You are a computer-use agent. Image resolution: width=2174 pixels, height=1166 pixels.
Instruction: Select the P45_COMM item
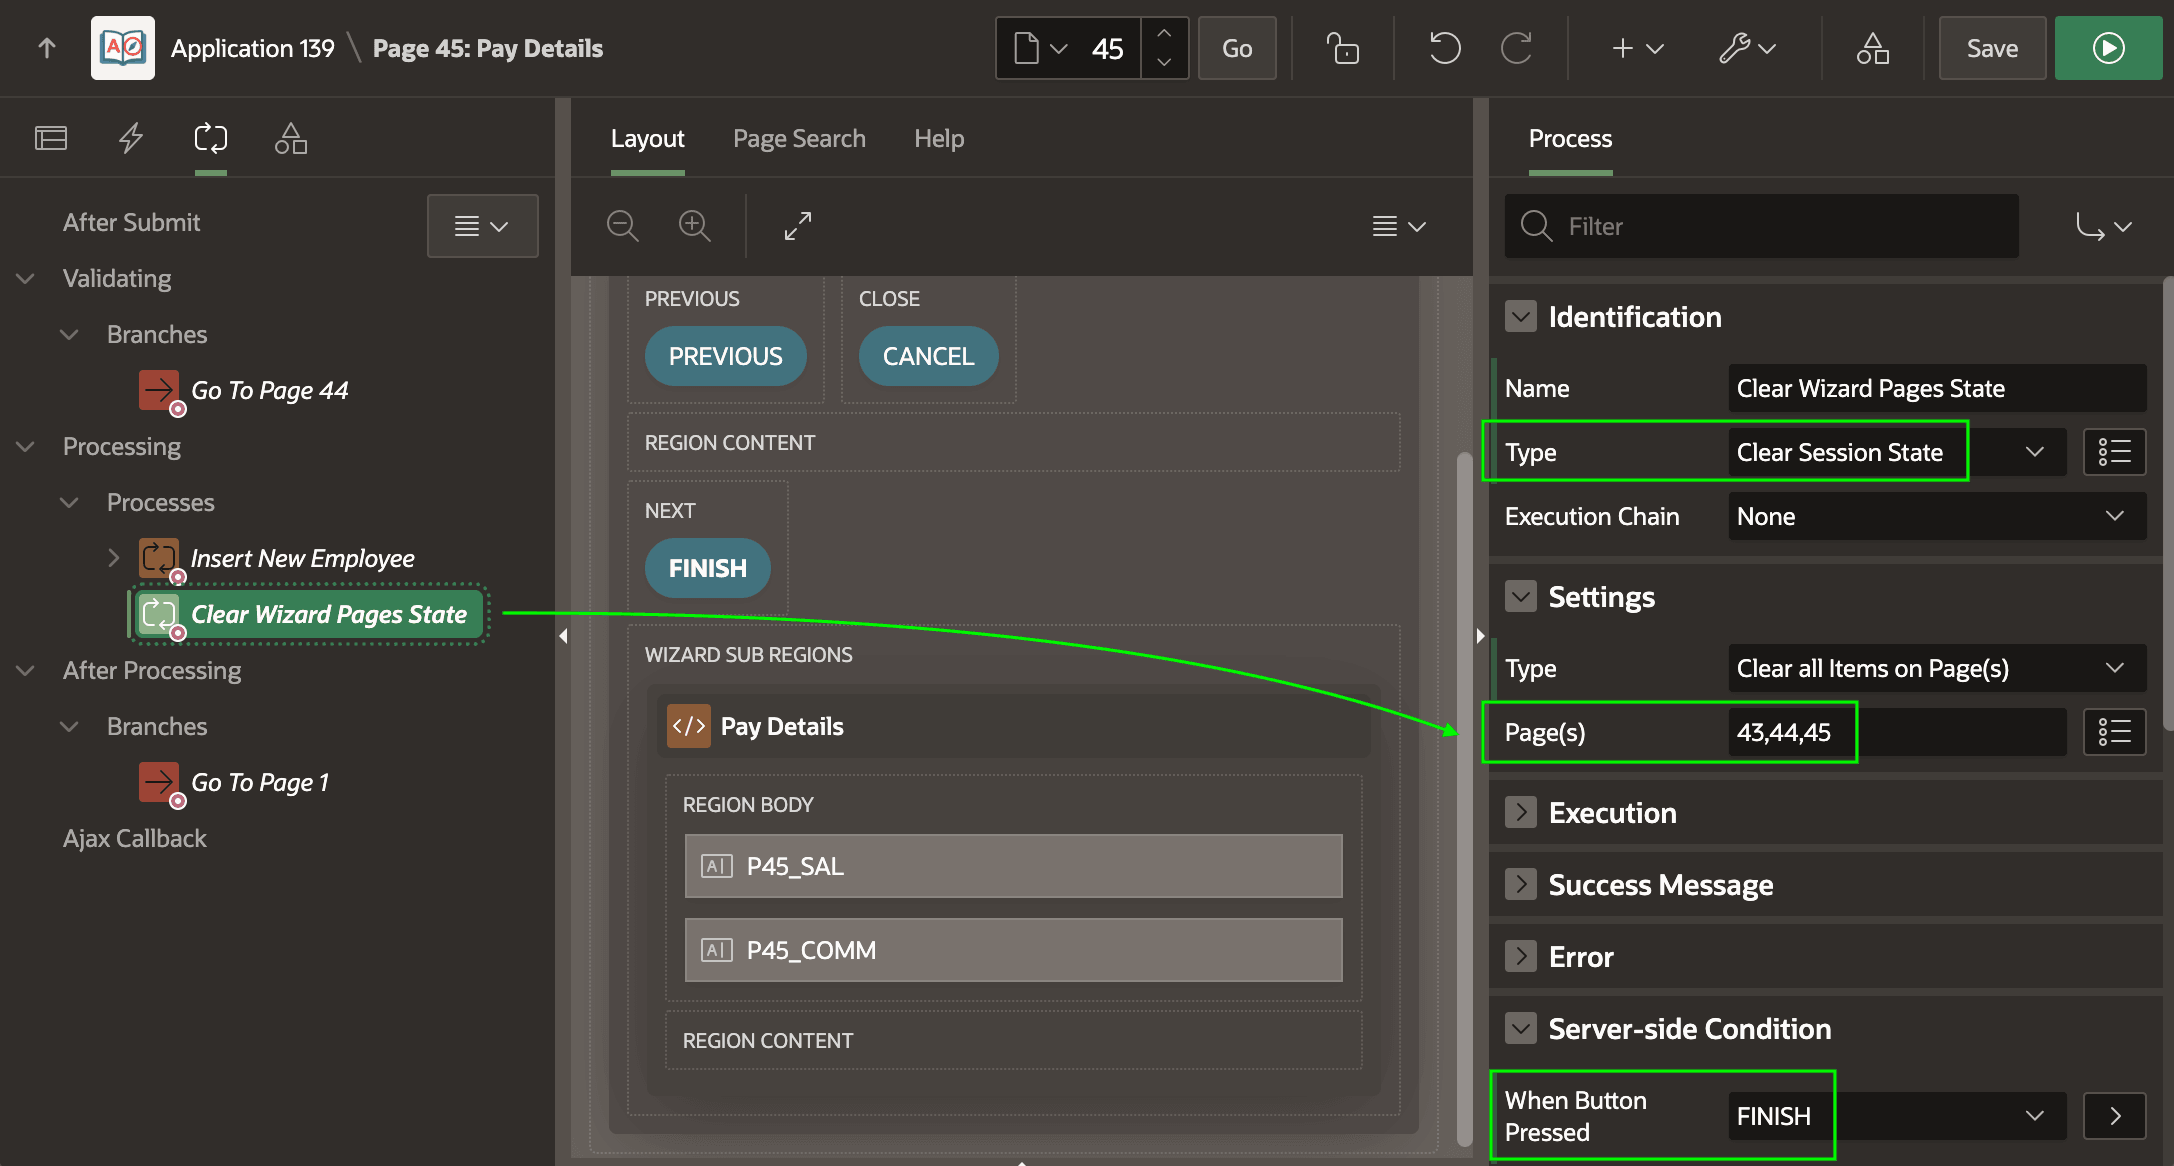pos(1013,950)
